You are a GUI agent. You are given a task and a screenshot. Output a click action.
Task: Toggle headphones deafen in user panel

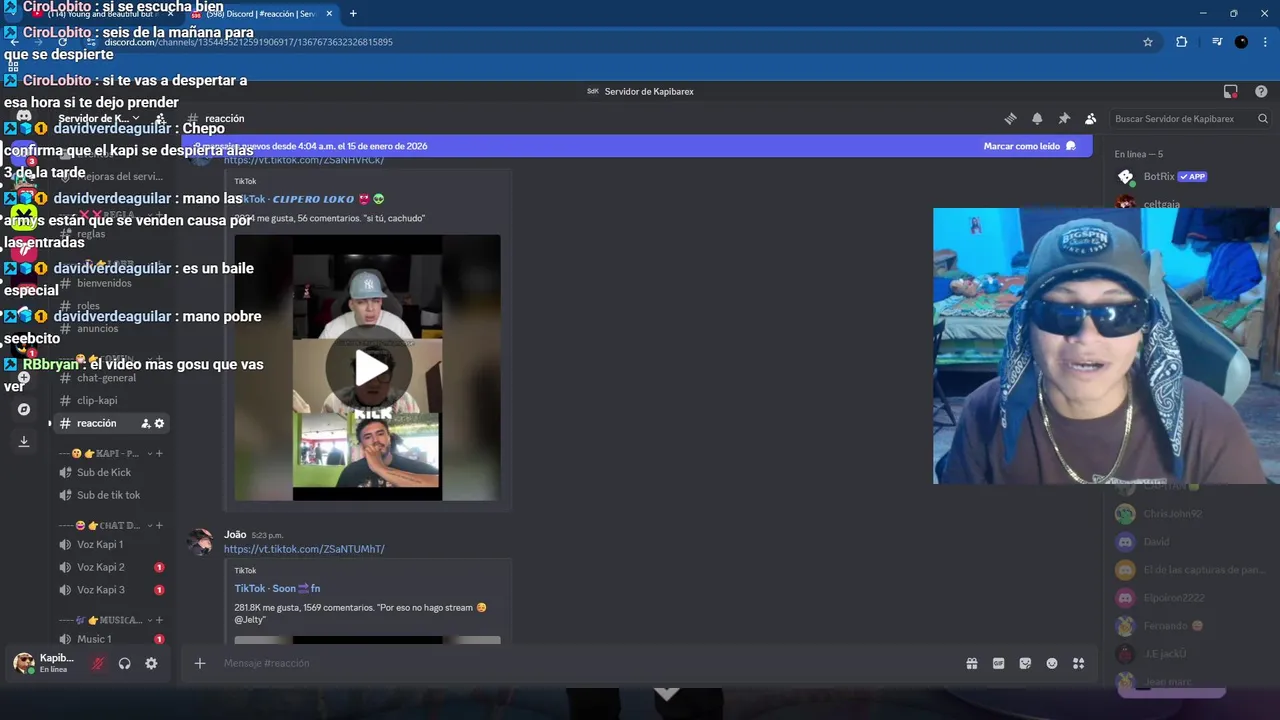pos(125,663)
